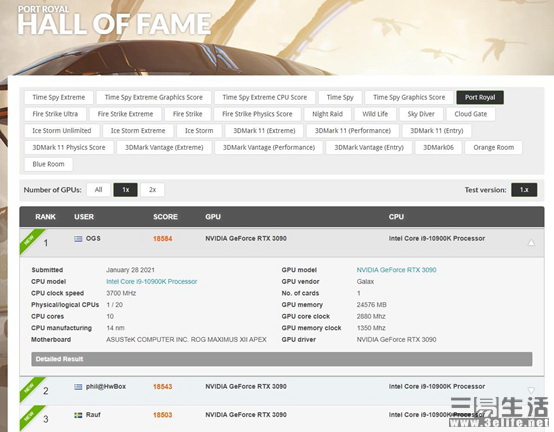Open 3DMark Vantage (Performance)
554x432 pixels.
pos(269,148)
